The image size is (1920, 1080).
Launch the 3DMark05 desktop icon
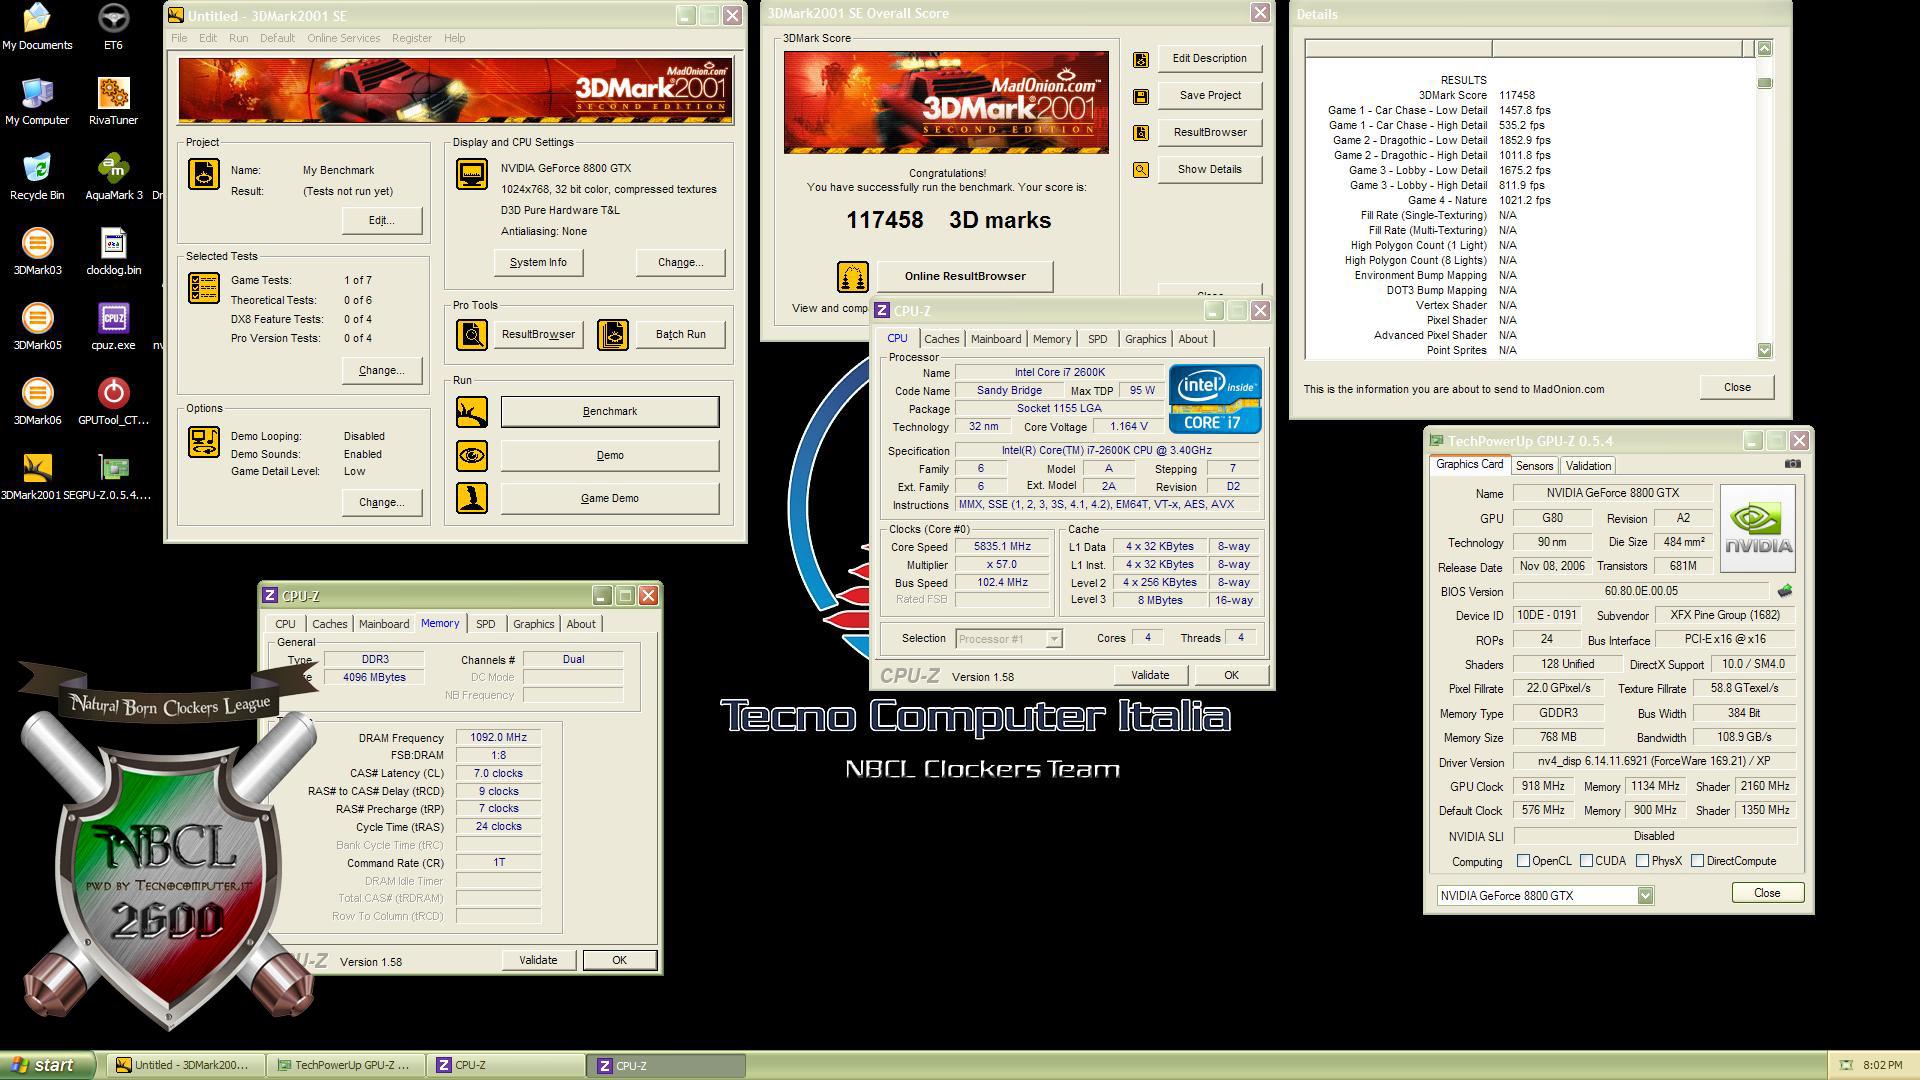tap(37, 328)
